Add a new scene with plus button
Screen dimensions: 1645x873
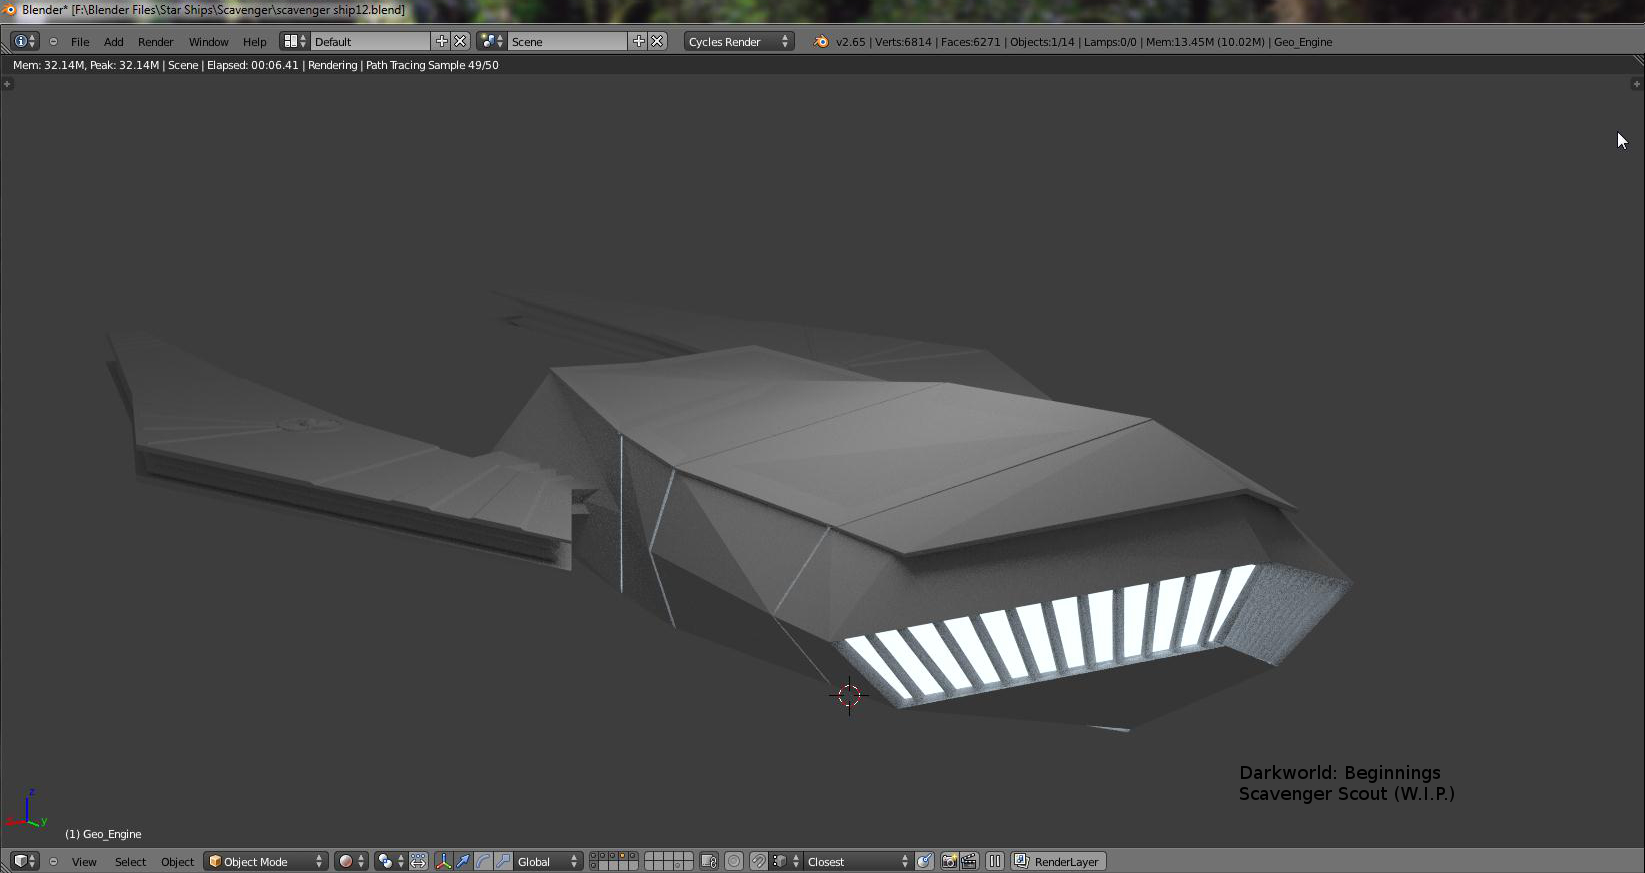pos(638,41)
